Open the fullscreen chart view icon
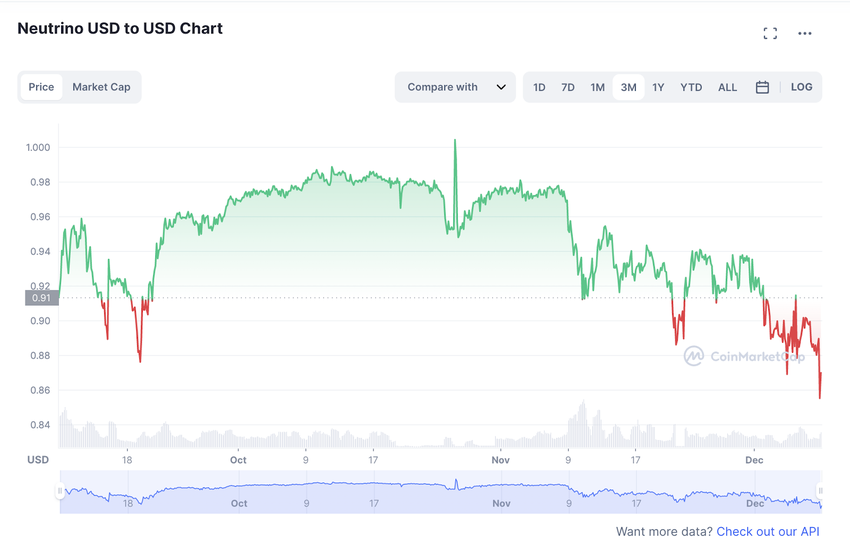850x550 pixels. [x=770, y=34]
